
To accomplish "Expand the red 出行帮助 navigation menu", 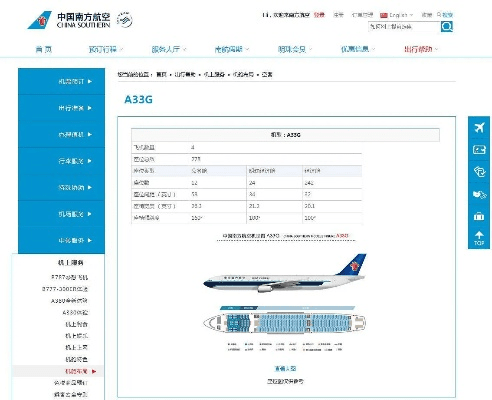I will [421, 49].
